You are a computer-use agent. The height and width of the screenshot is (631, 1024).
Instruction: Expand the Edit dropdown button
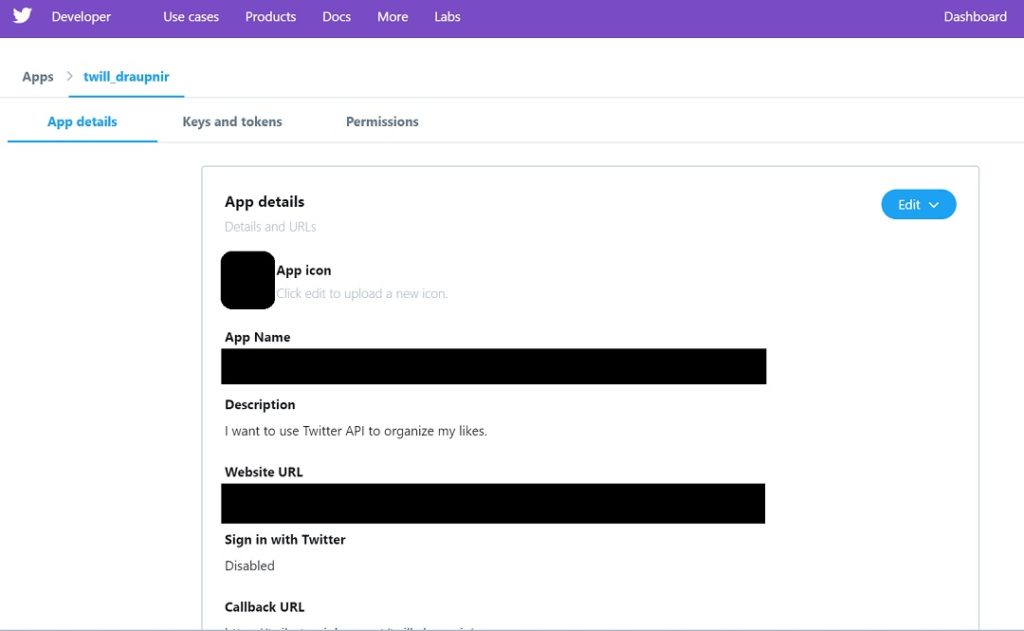[x=918, y=204]
